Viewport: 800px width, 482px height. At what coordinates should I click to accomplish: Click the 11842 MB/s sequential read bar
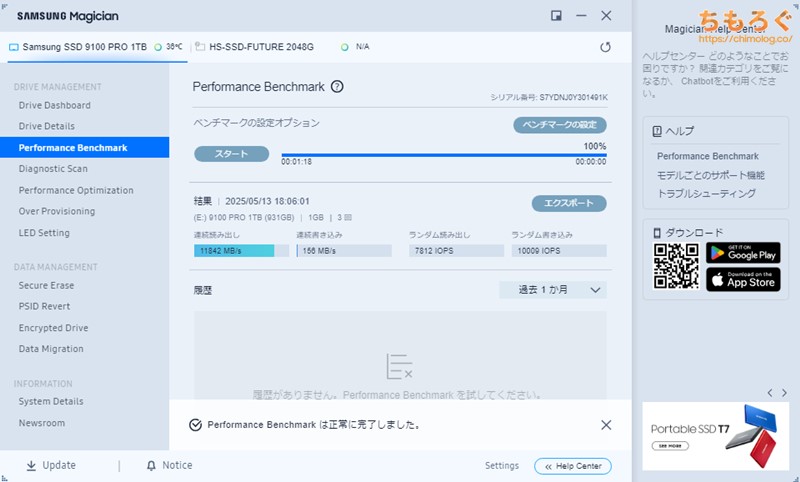(x=241, y=251)
